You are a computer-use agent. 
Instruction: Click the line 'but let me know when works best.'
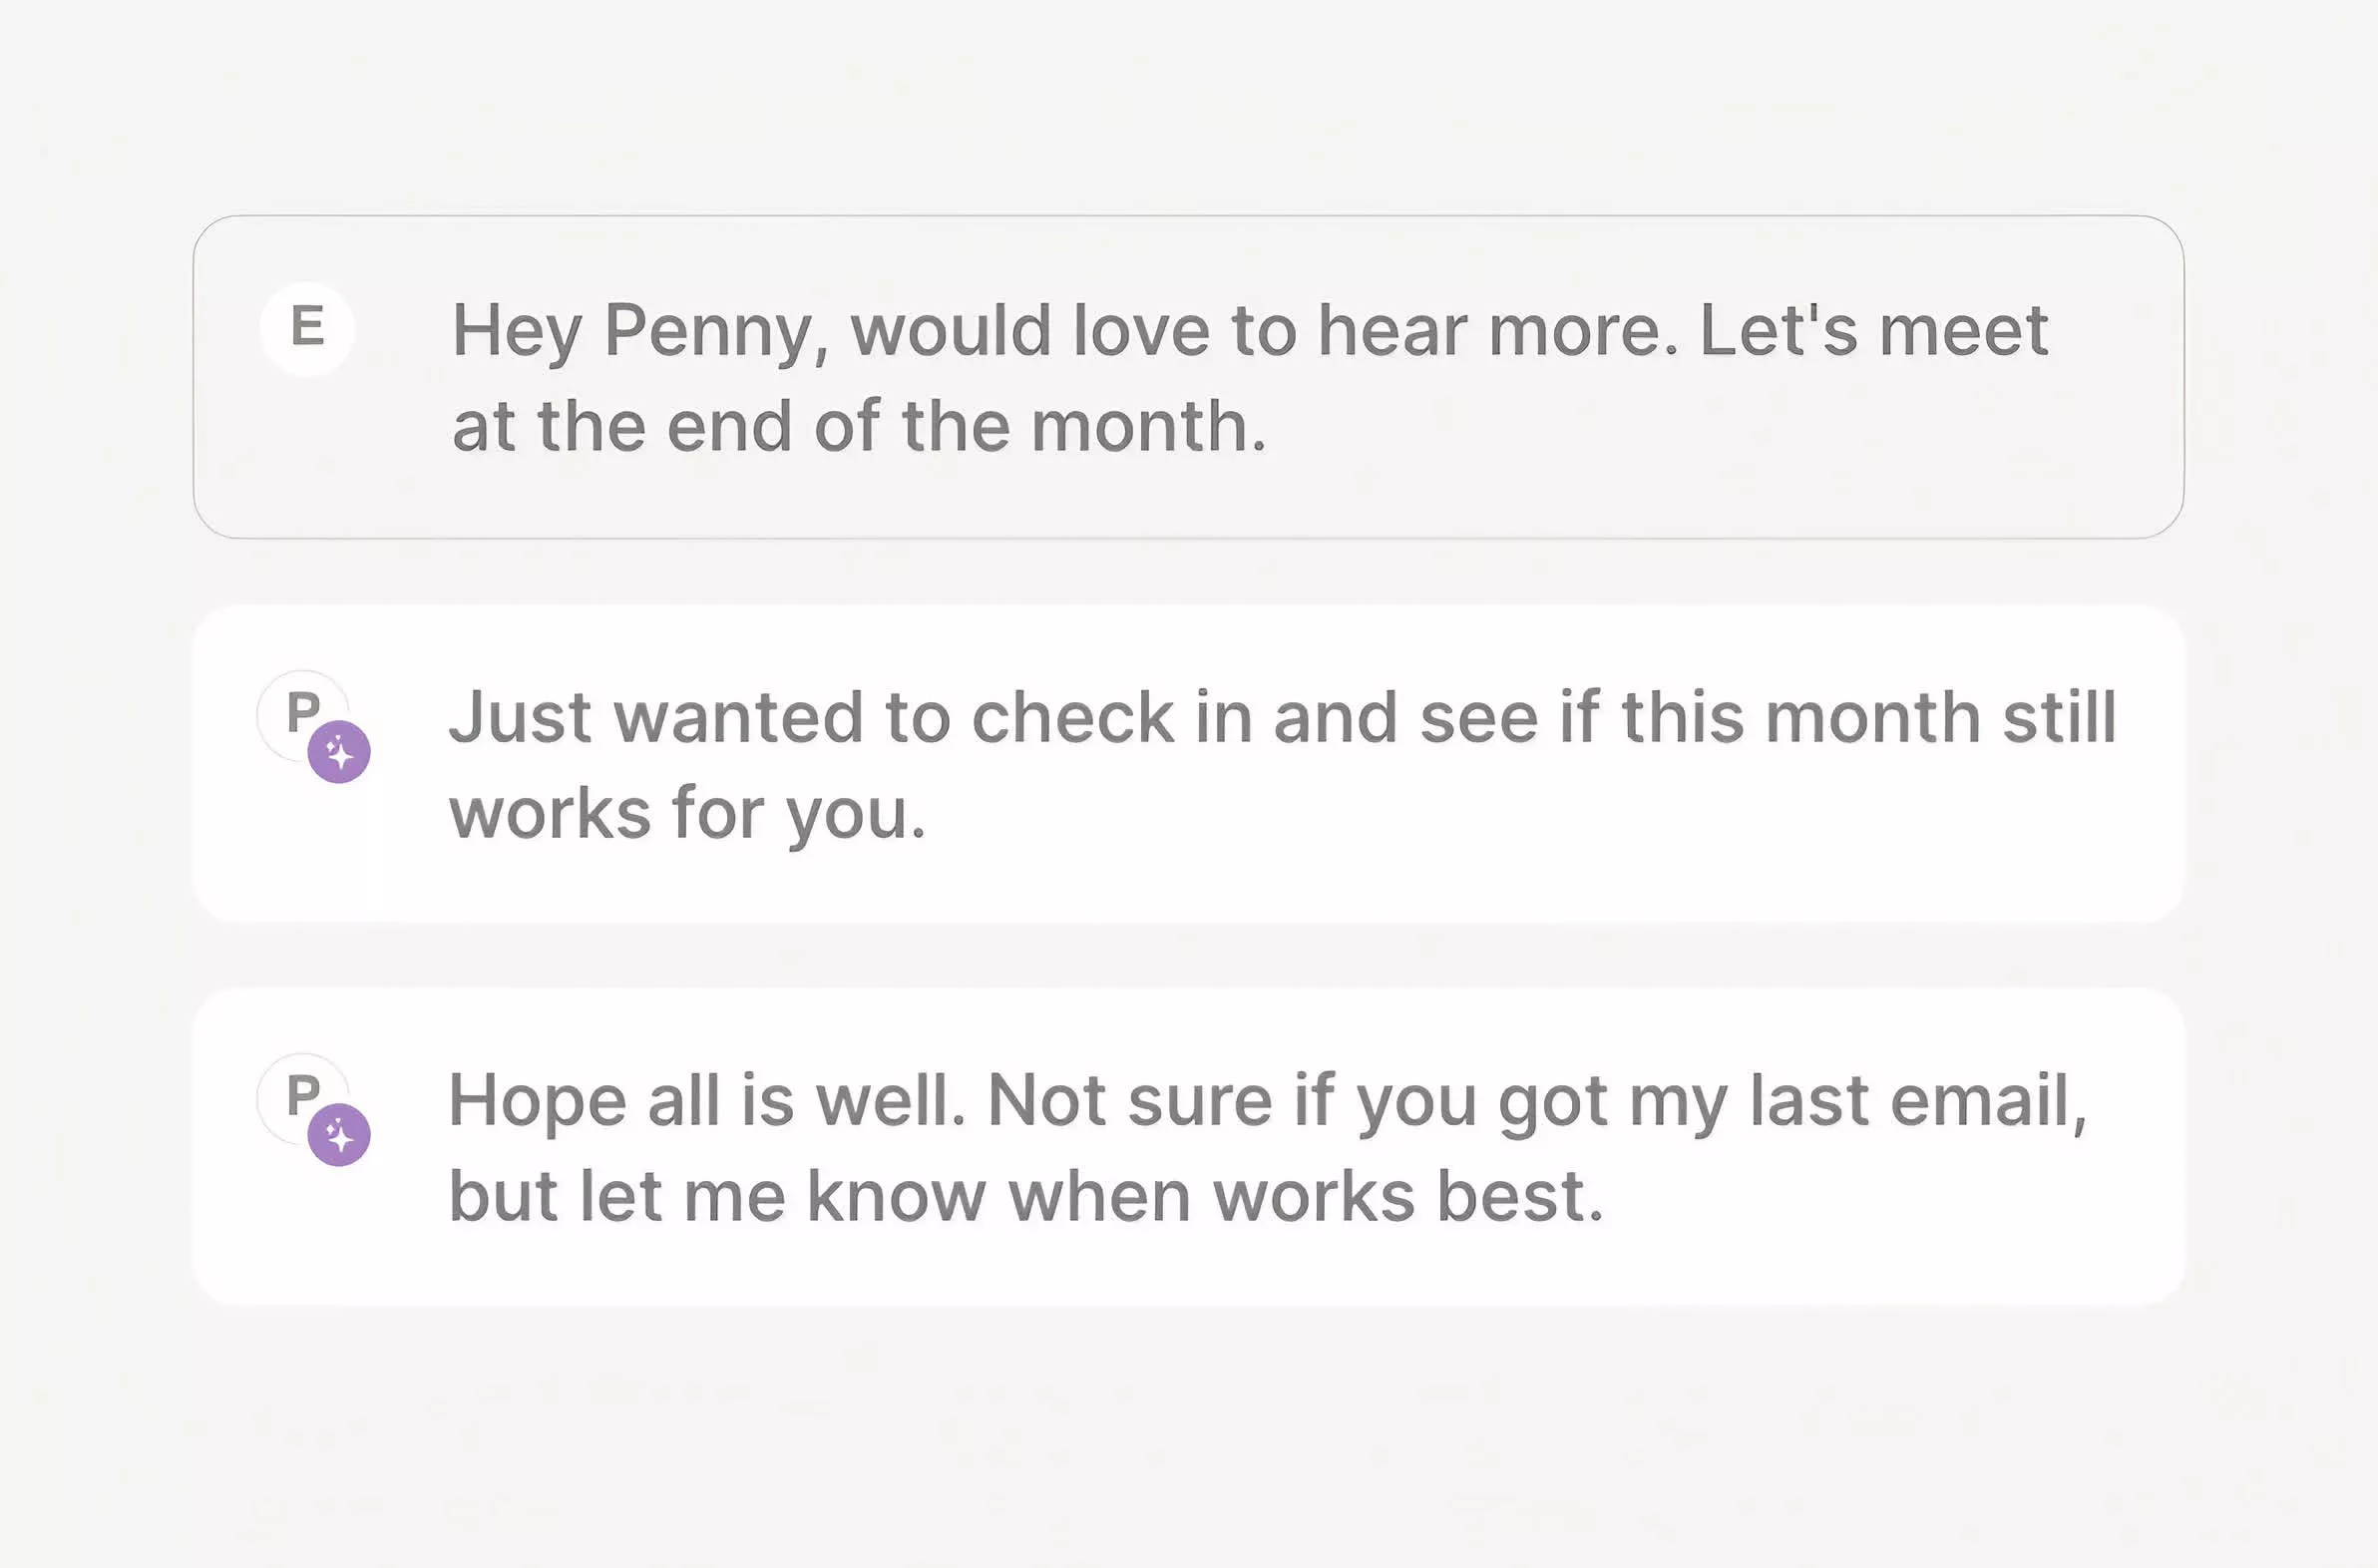[1026, 1196]
